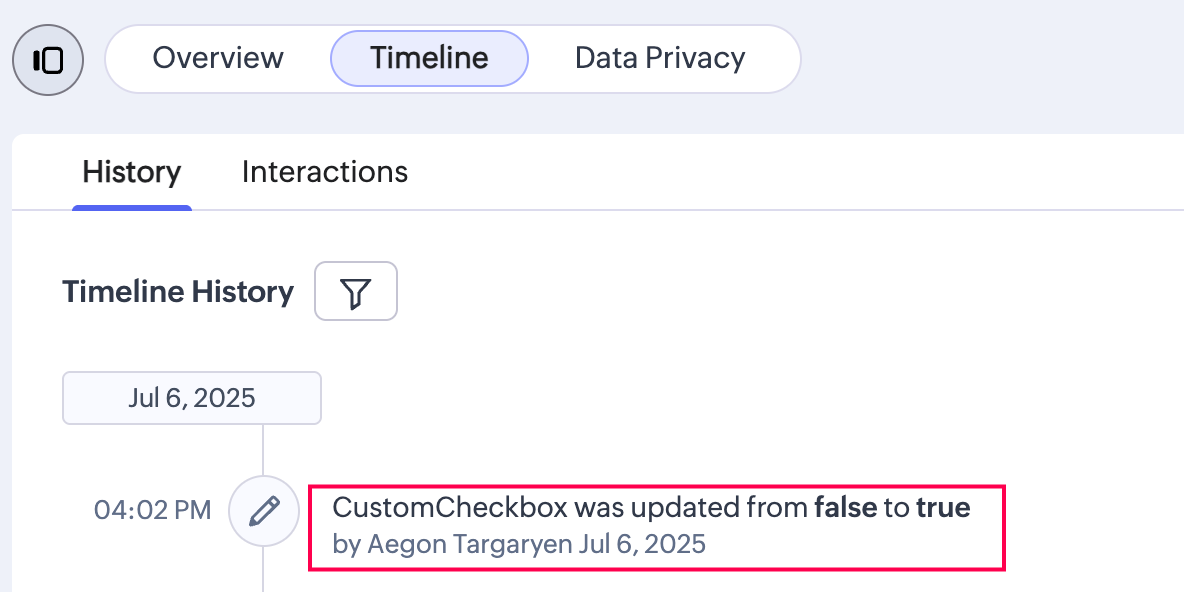Viewport: 1184px width, 592px height.
Task: Toggle the sidebar panel icon
Action: pyautogui.click(x=48, y=60)
